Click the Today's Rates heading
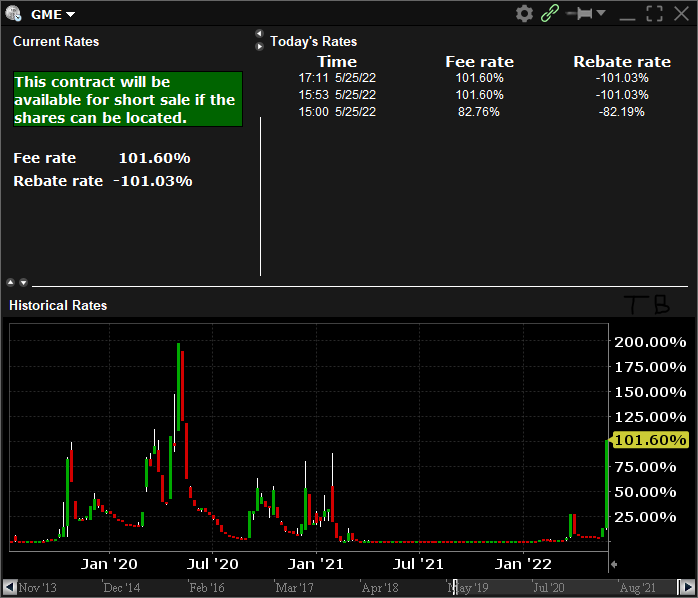Screen dimensions: 698x598 (313, 41)
